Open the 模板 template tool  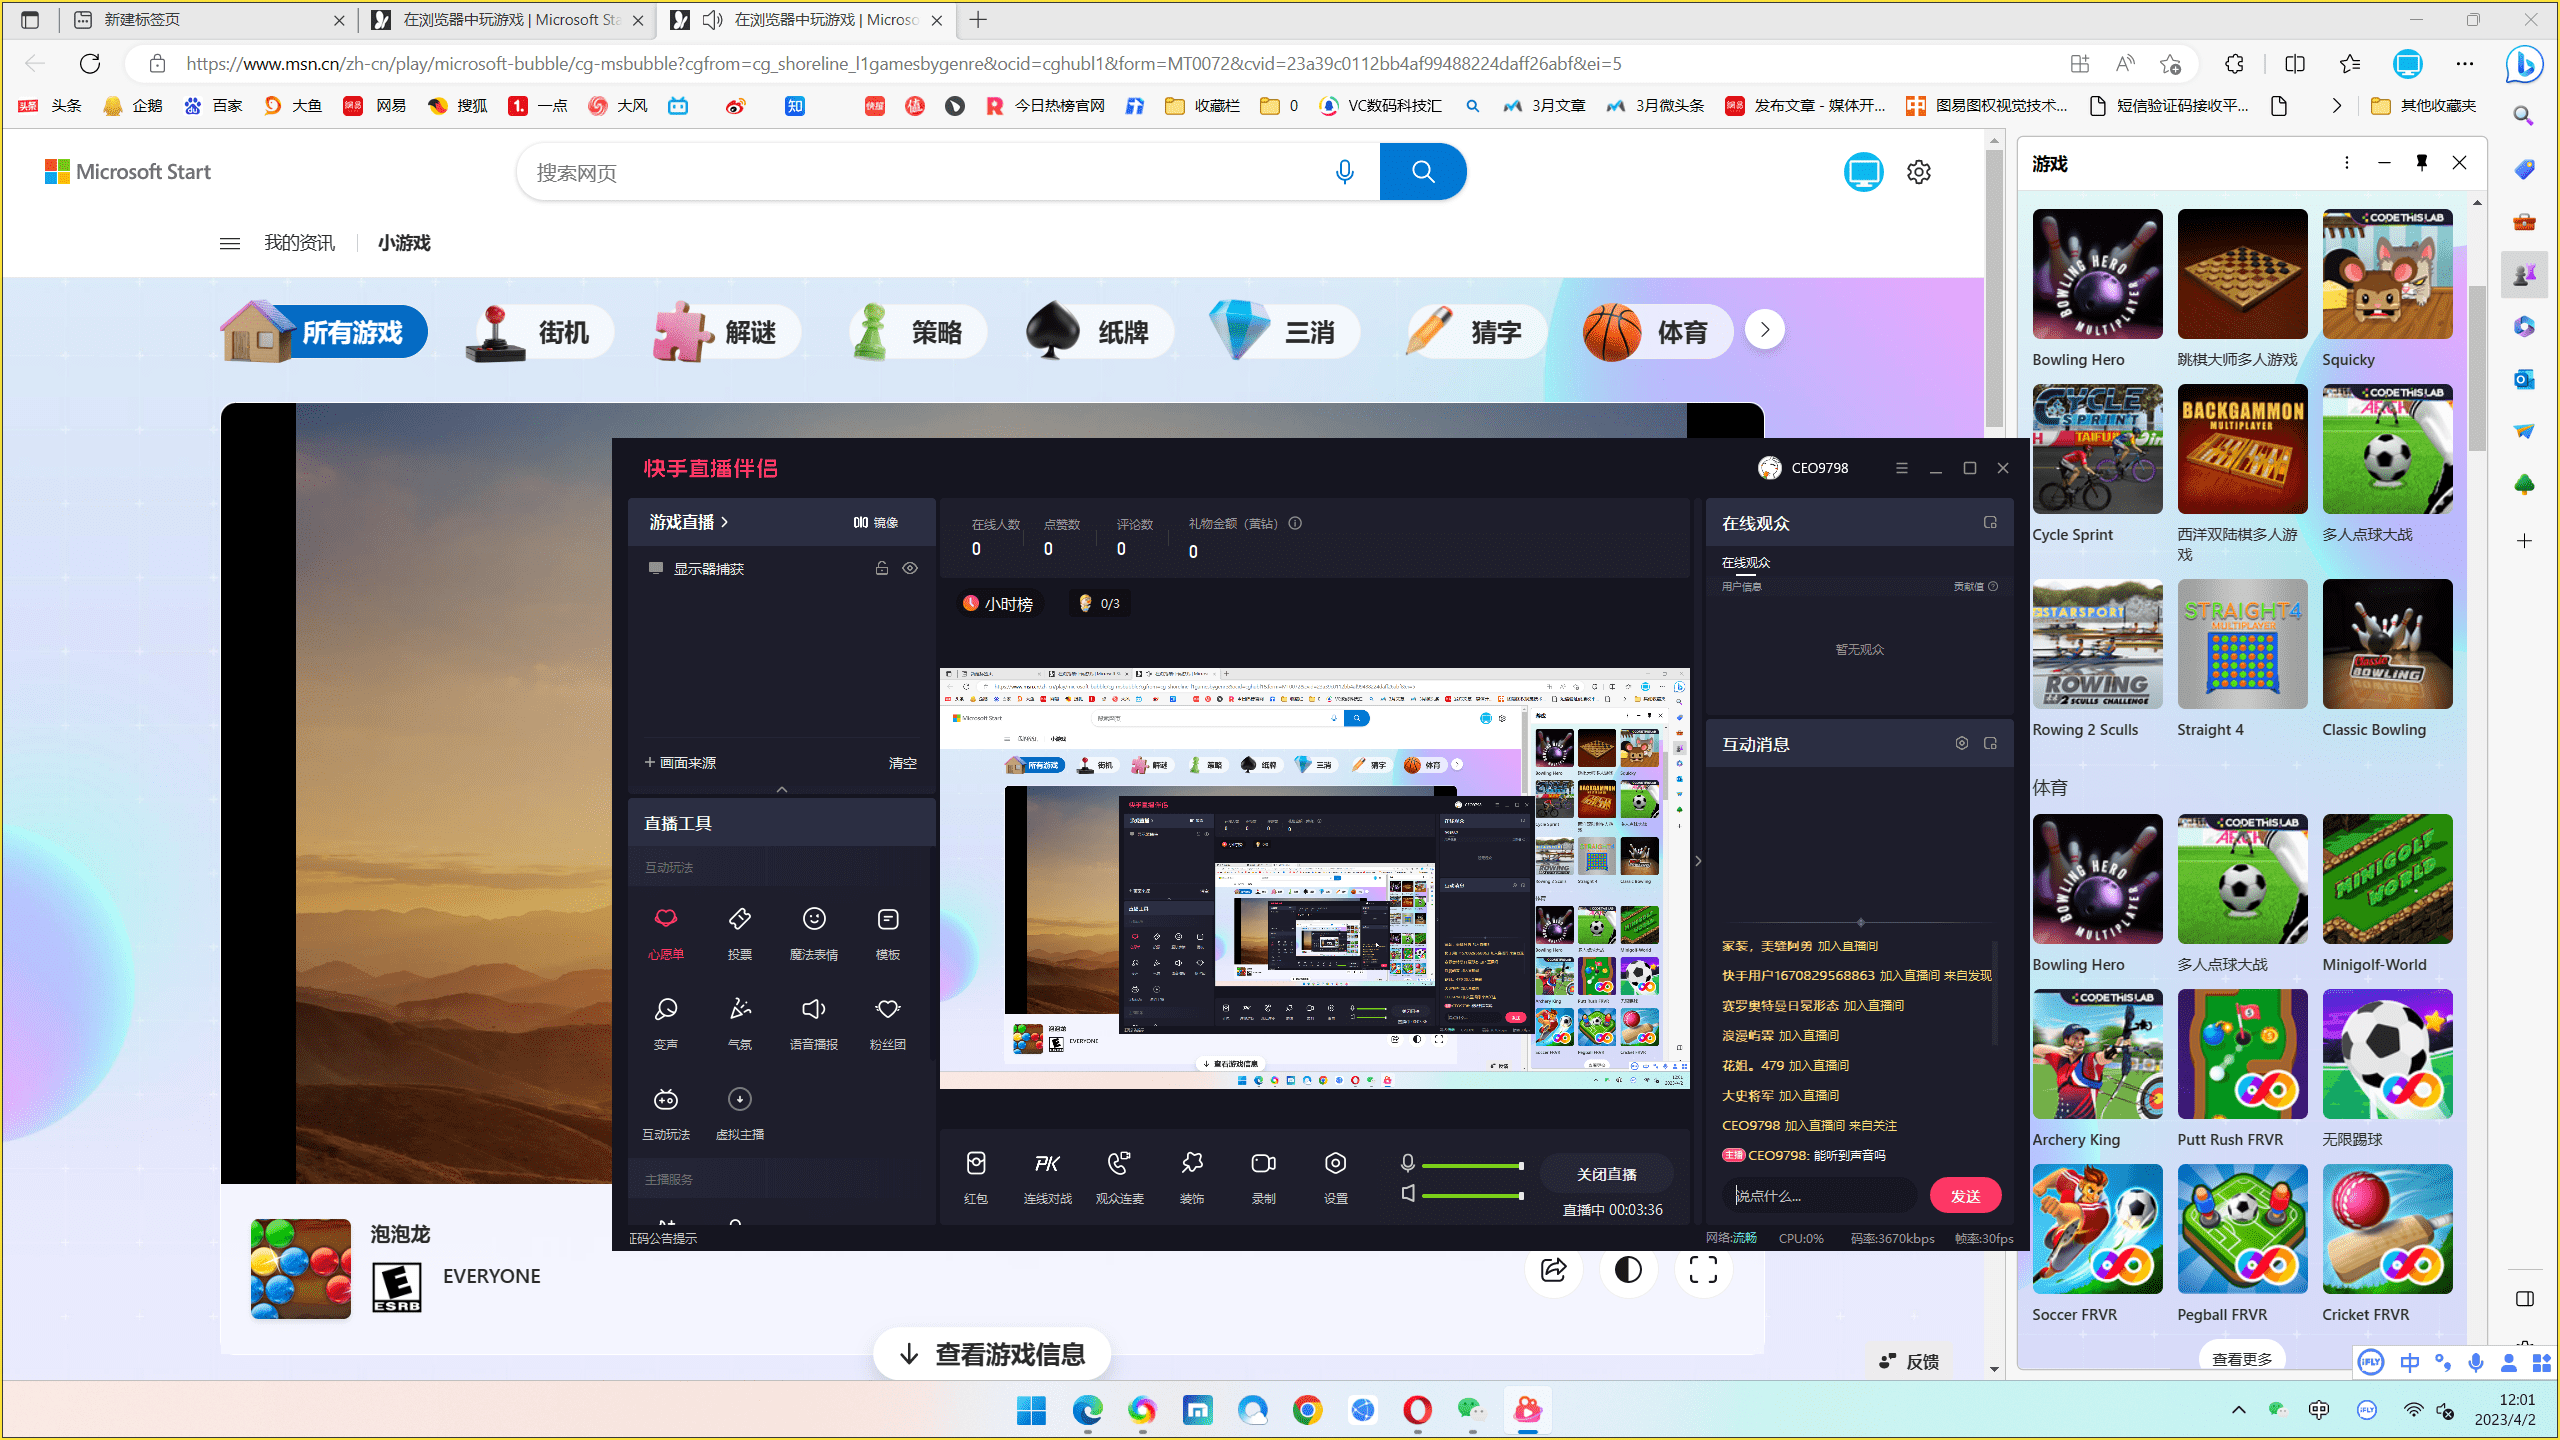[888, 933]
